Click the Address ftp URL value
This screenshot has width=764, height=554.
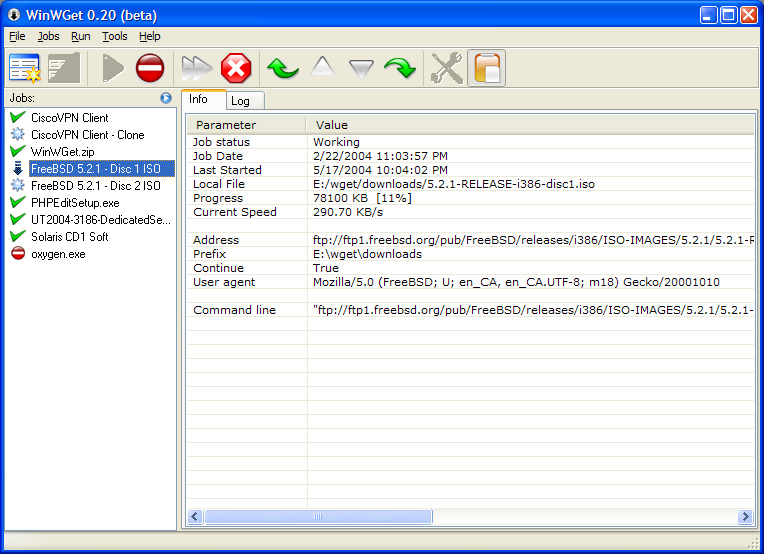pos(534,240)
